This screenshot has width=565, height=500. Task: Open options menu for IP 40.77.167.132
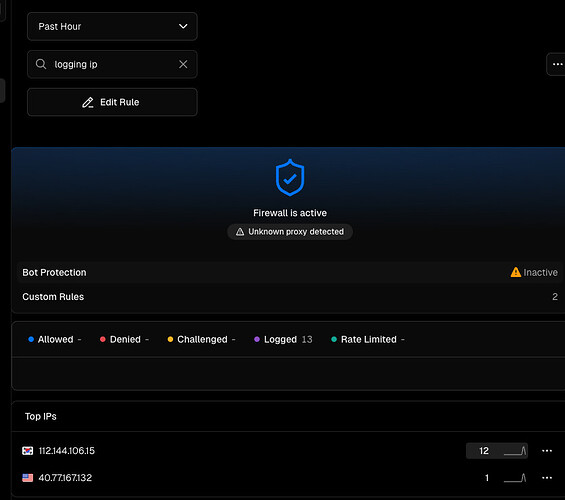tap(547, 478)
